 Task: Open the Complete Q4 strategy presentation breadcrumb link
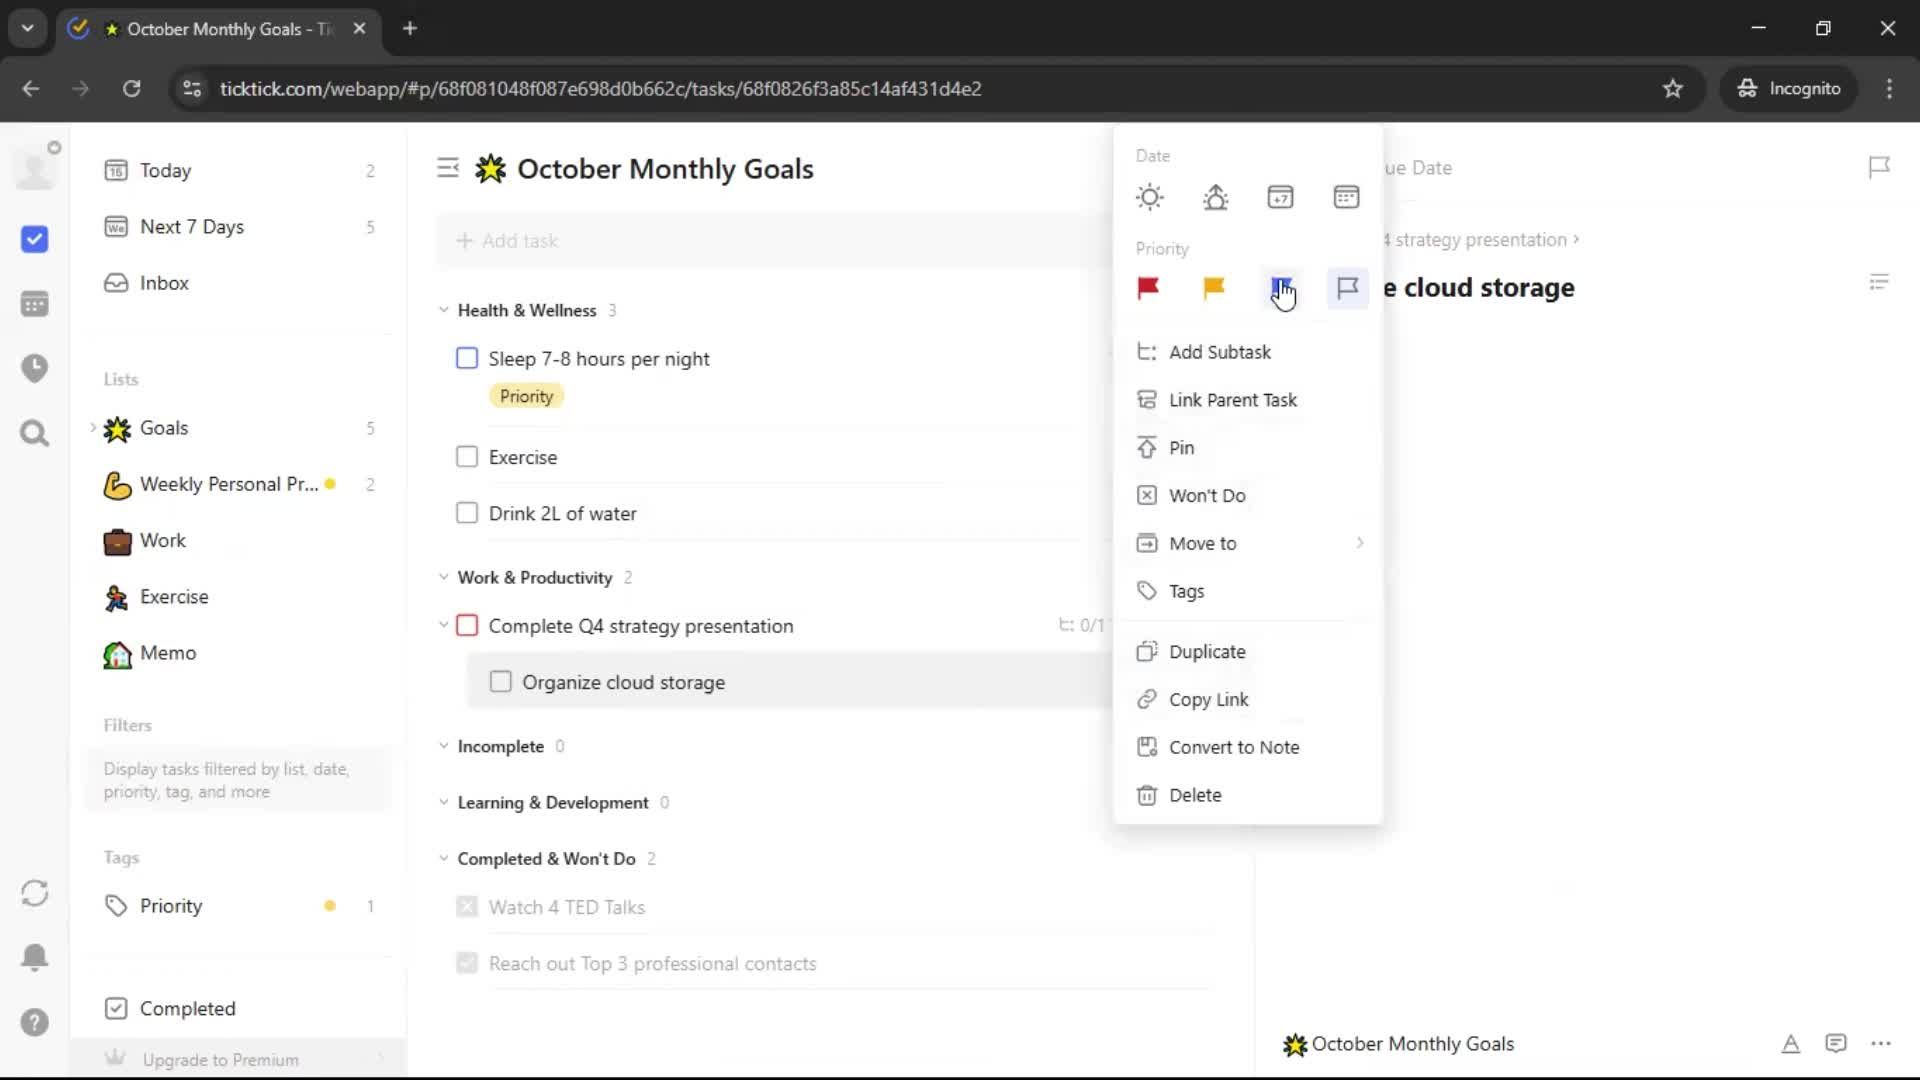[x=1480, y=240]
